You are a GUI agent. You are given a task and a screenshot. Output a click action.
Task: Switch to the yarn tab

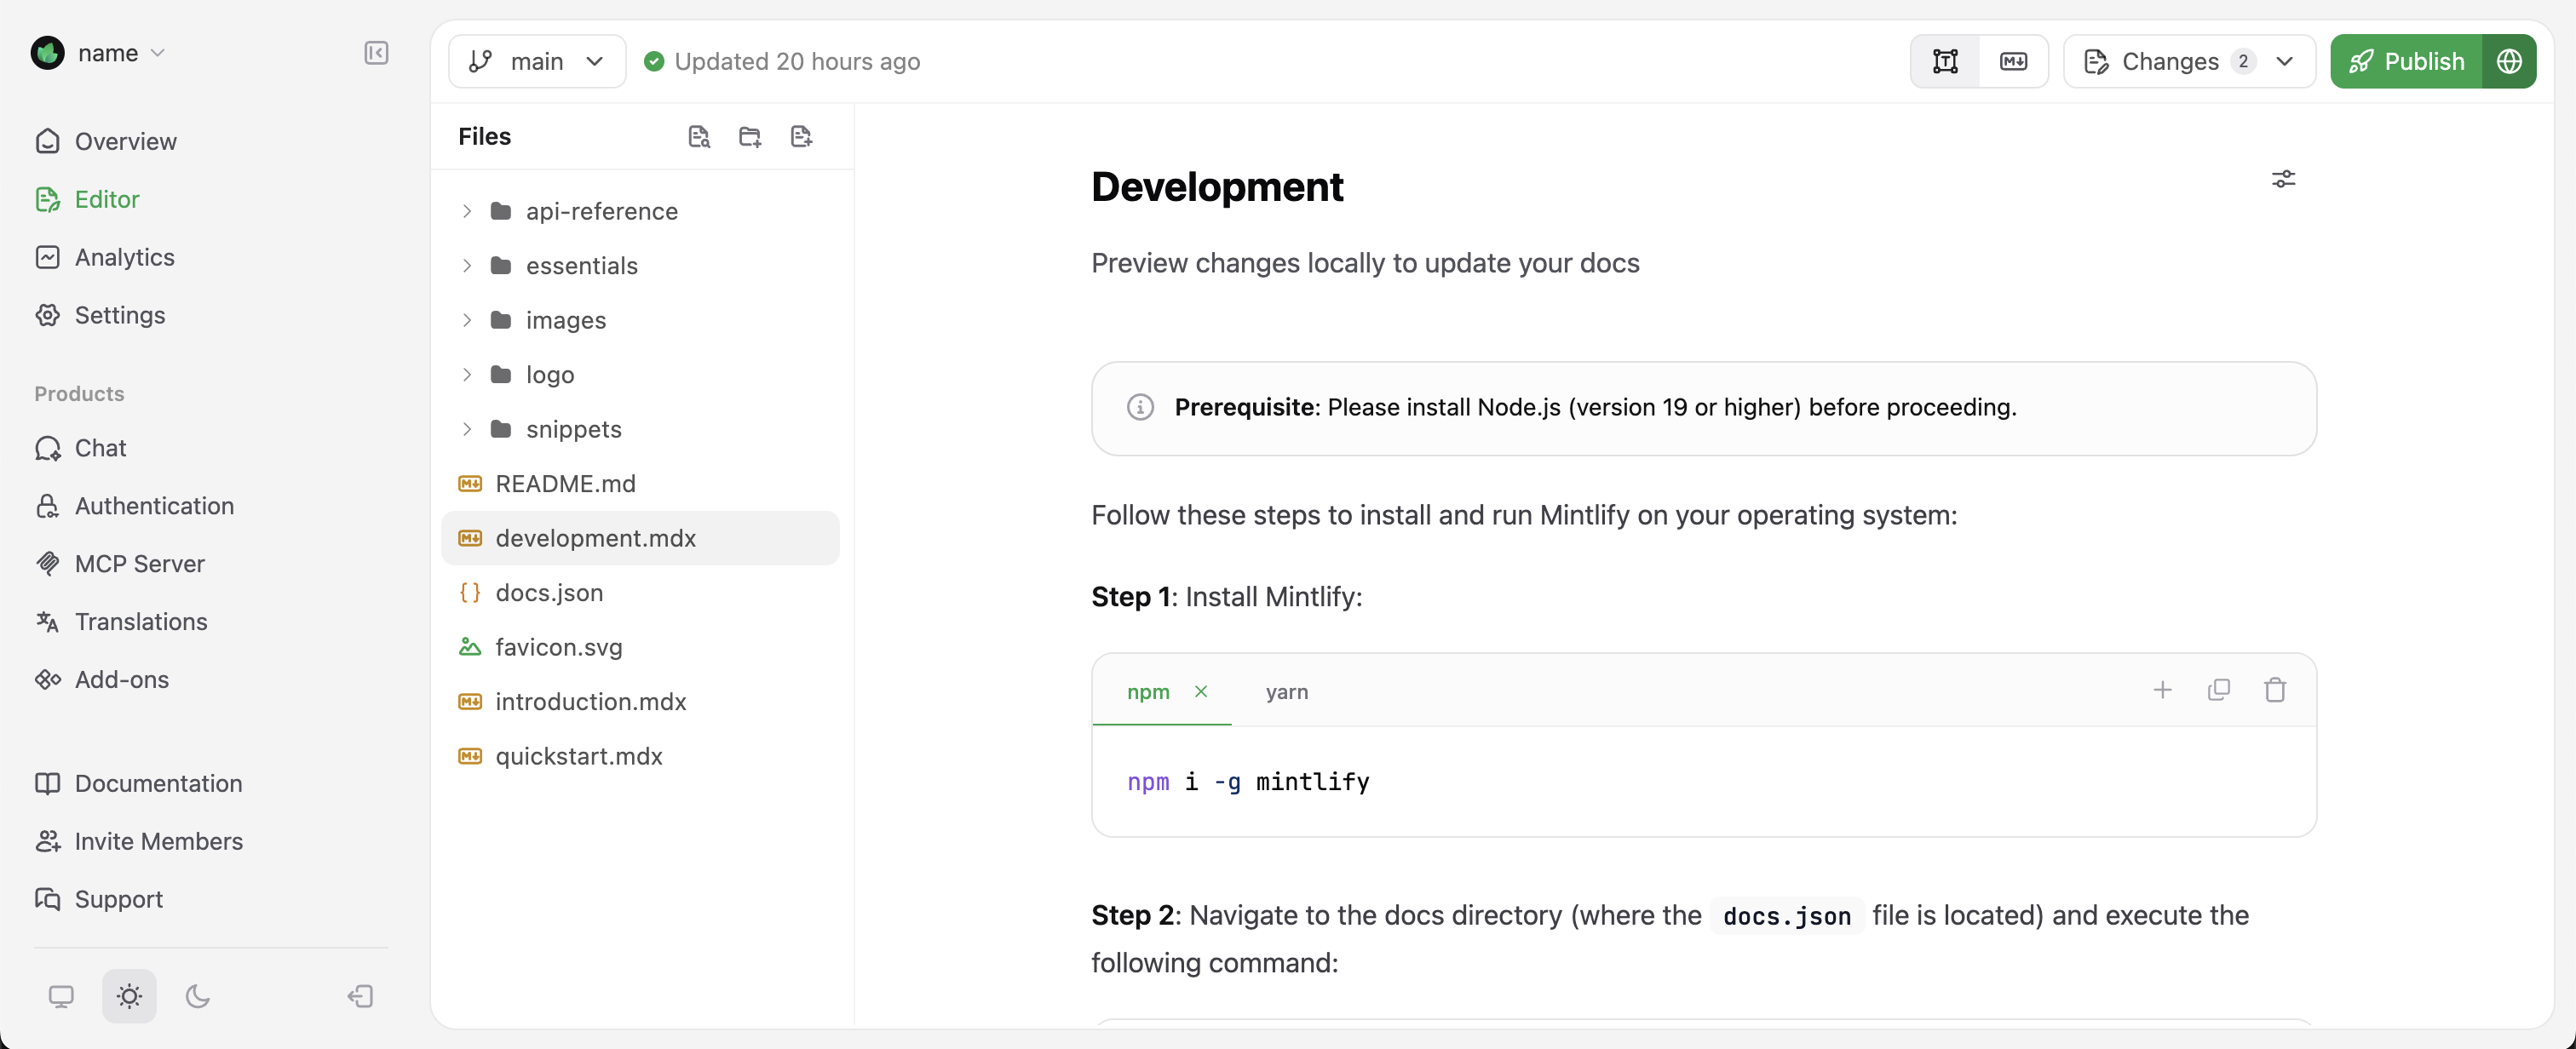click(x=1287, y=691)
